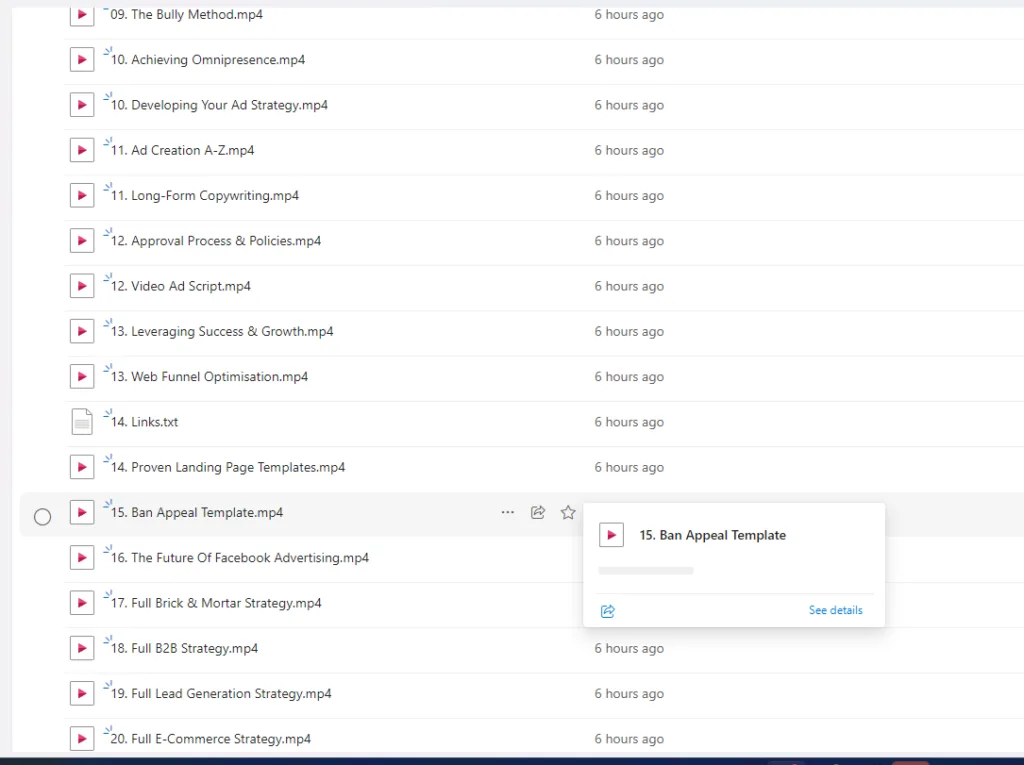The image size is (1024, 765).
Task: Open 12. Approval Process & Policies.mp4
Action: 216,241
